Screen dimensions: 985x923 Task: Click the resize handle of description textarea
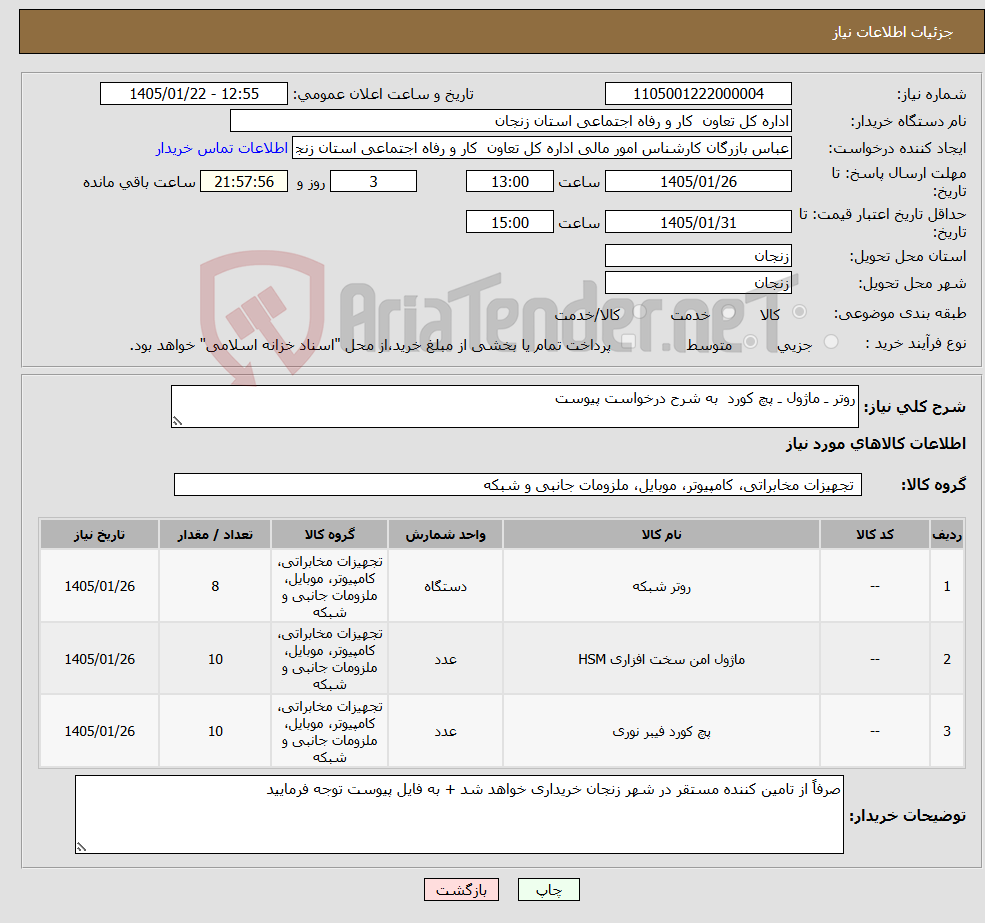tap(177, 422)
